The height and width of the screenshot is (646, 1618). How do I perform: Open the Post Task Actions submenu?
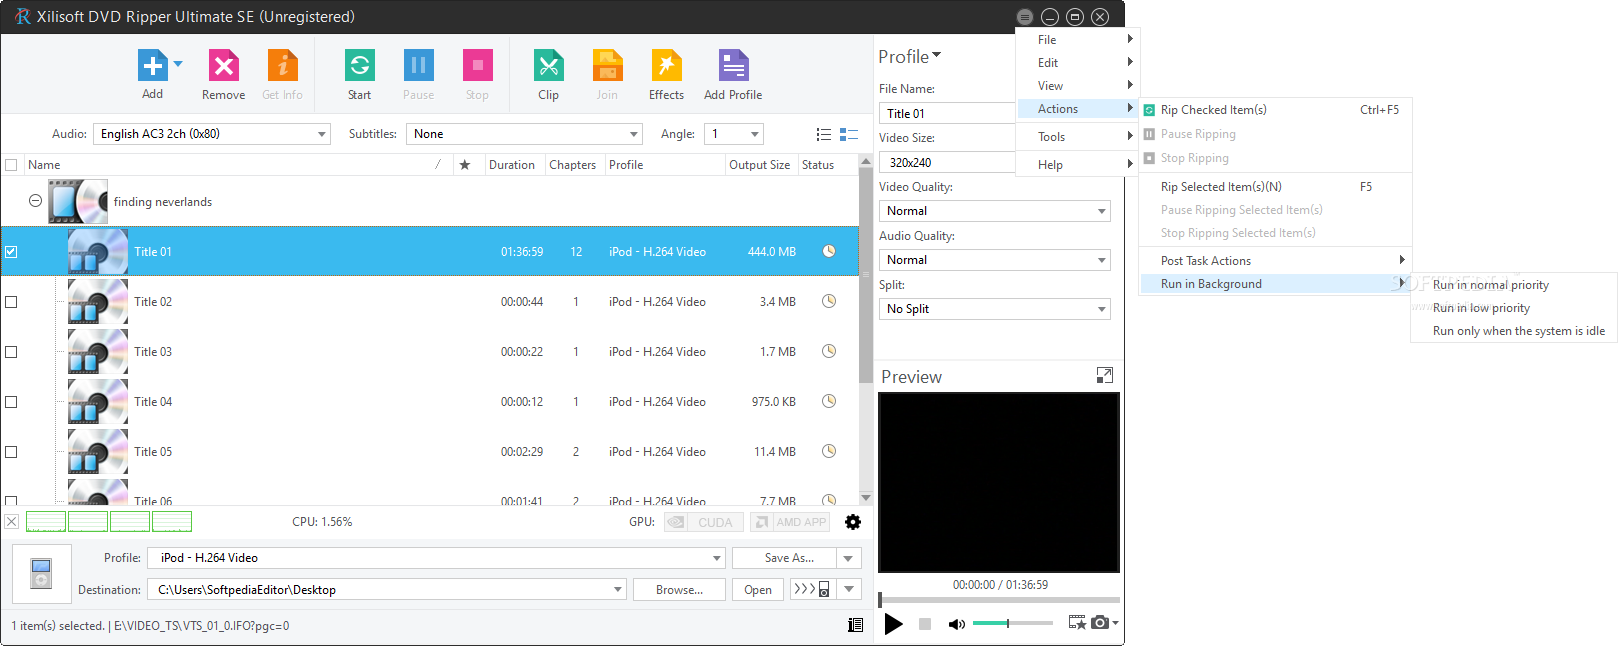click(1275, 261)
